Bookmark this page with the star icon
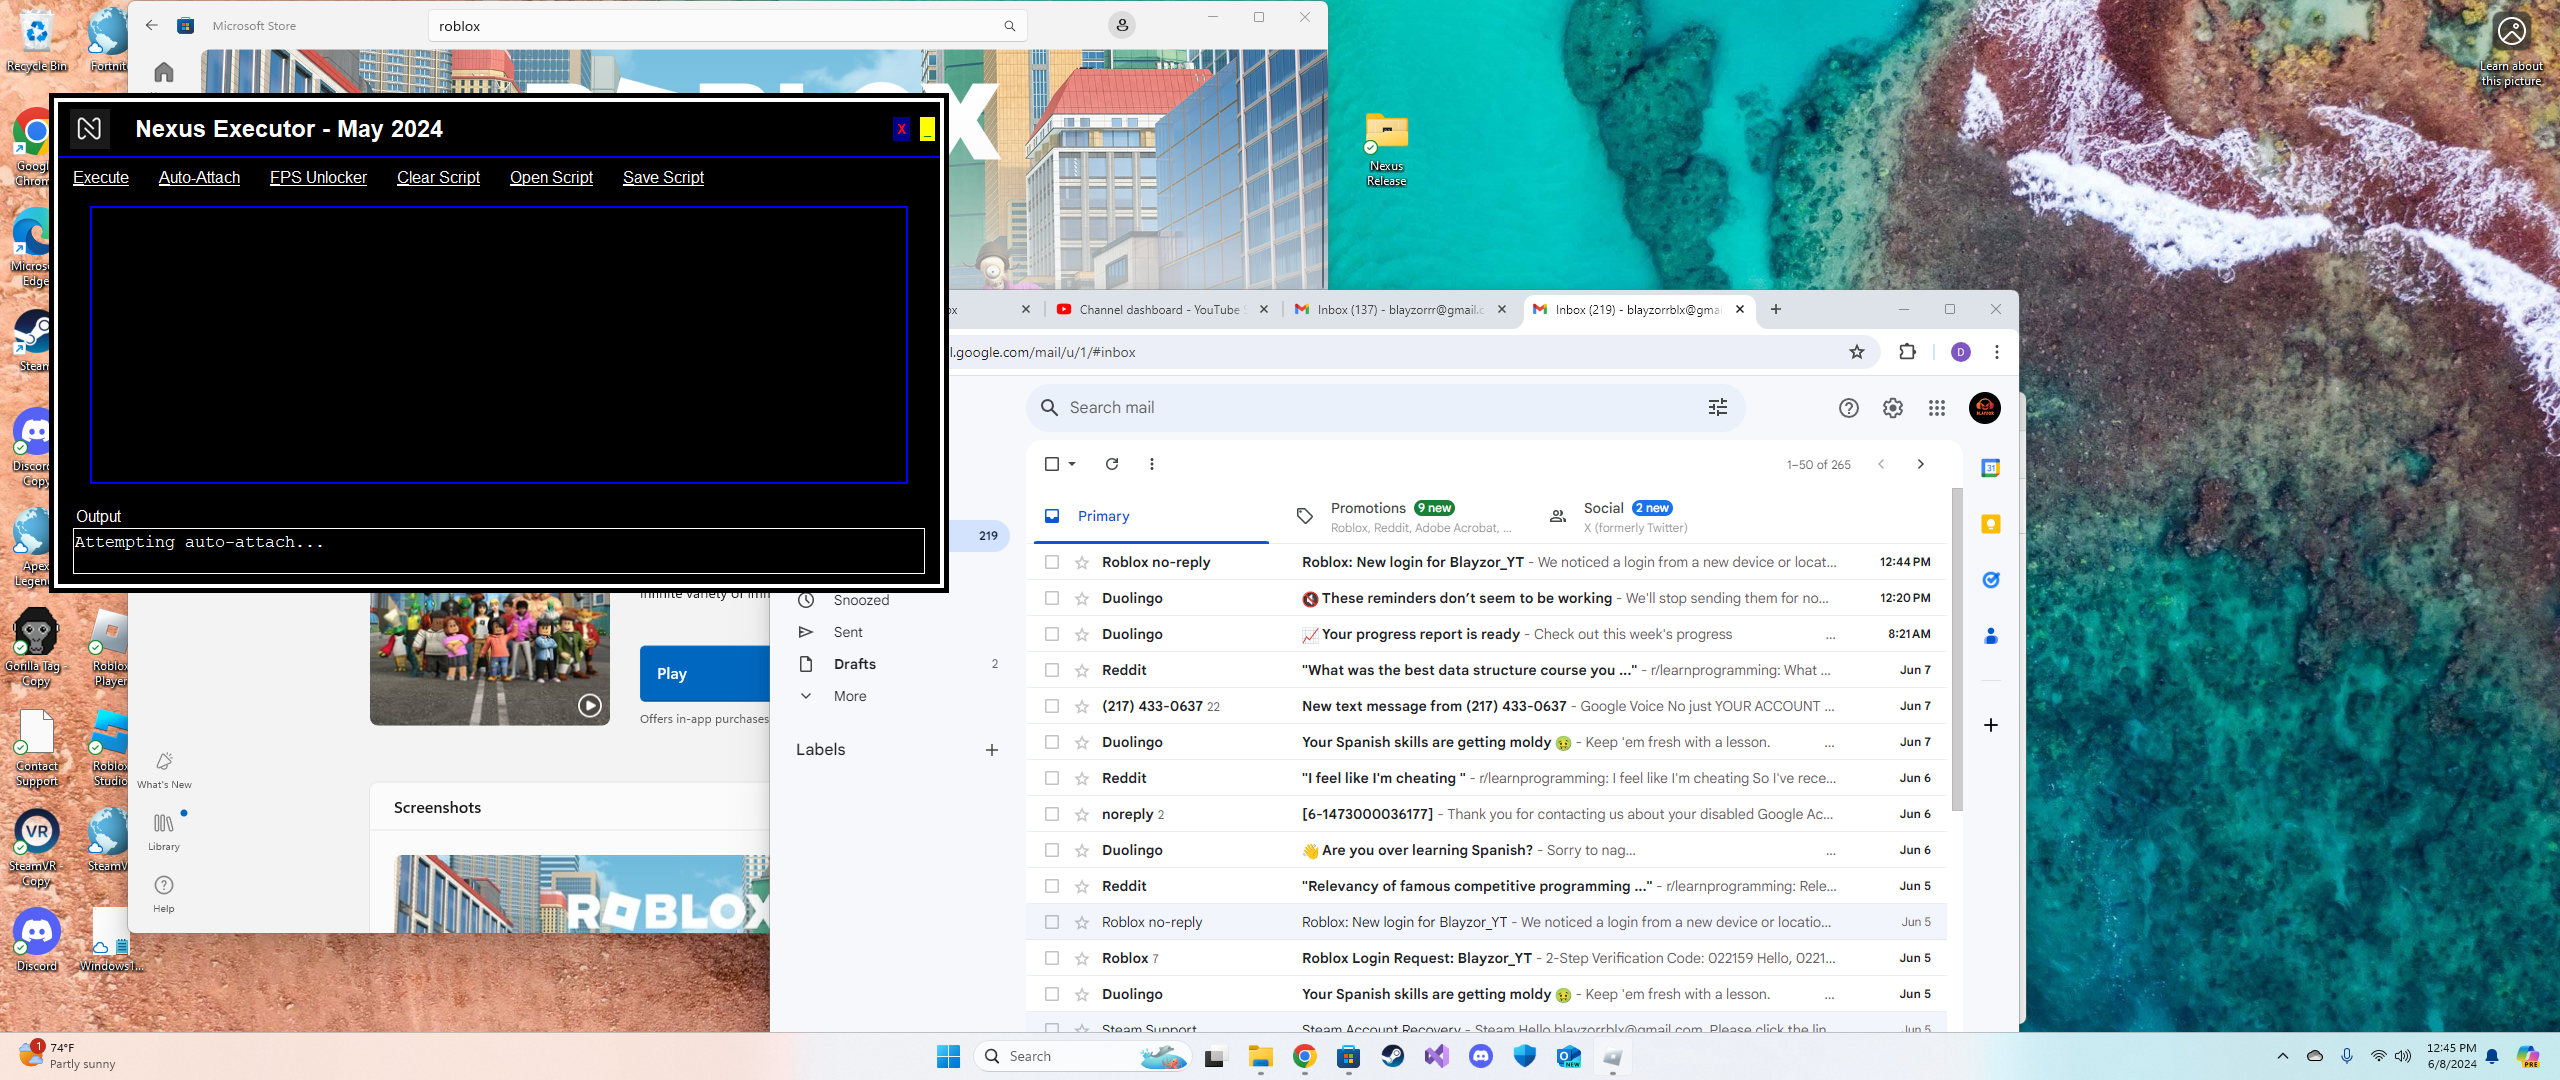Image resolution: width=2560 pixels, height=1080 pixels. (x=1857, y=352)
